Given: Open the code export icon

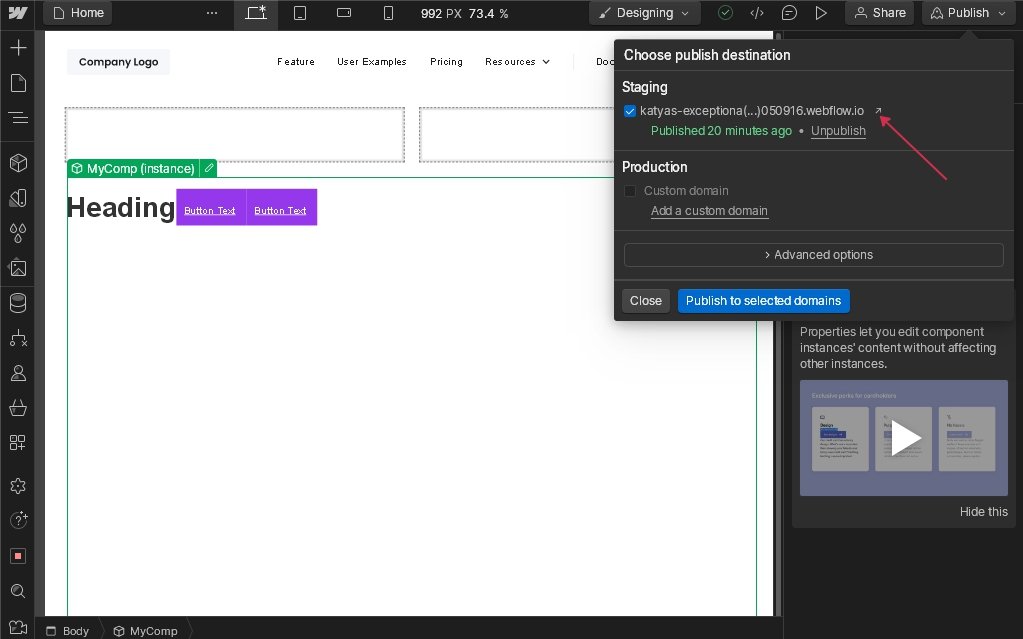Looking at the screenshot, I should point(757,13).
